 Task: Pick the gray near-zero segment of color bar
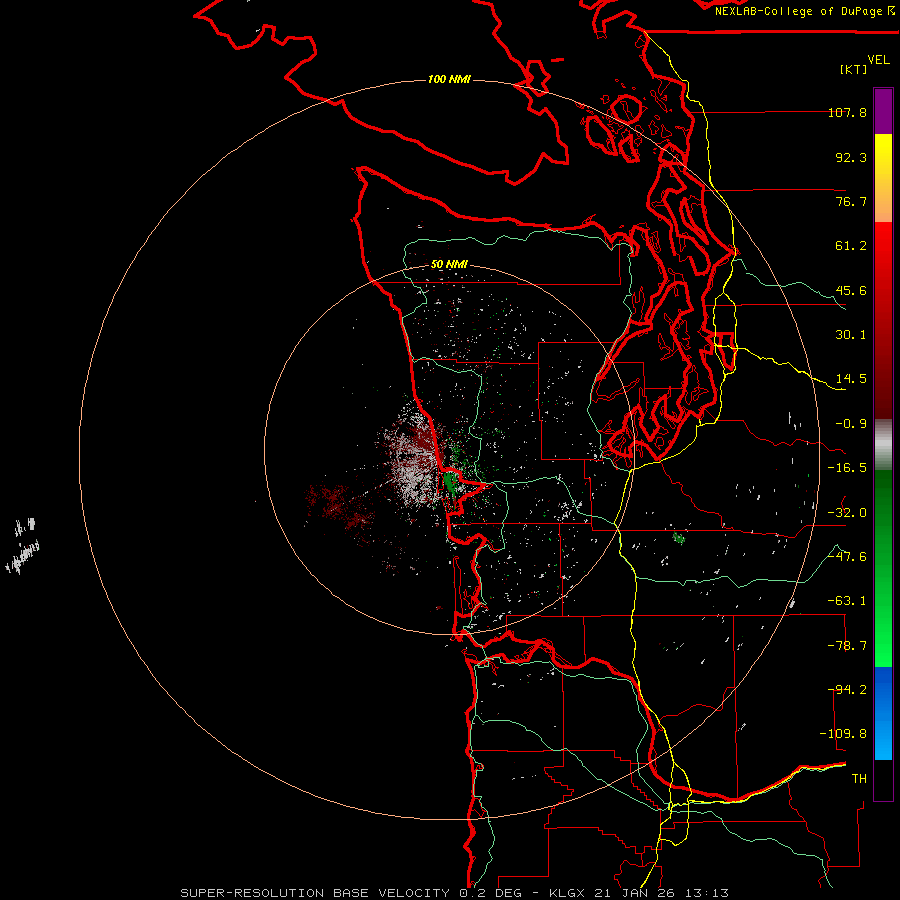pyautogui.click(x=883, y=445)
